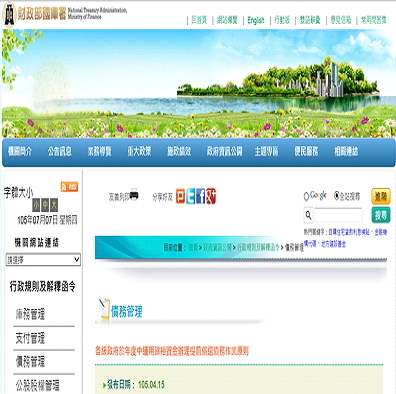Share page via Facebook icon

coord(201,196)
